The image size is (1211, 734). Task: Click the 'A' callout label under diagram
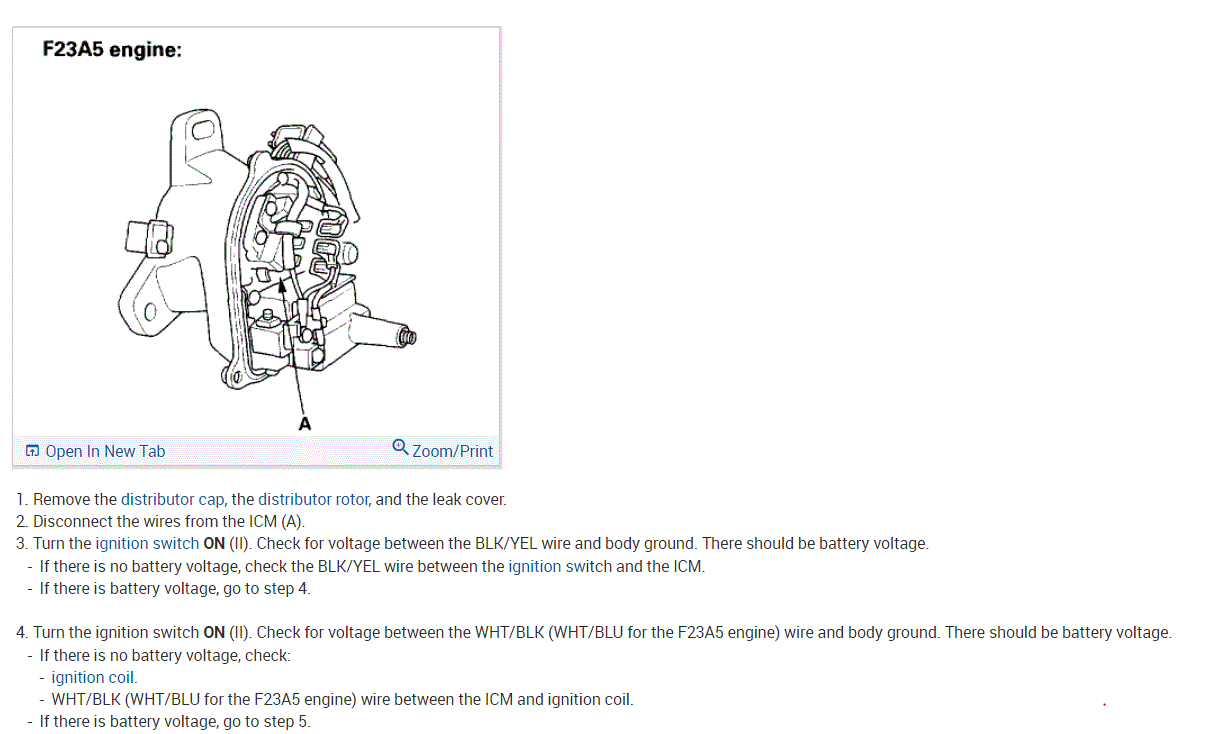(x=305, y=424)
